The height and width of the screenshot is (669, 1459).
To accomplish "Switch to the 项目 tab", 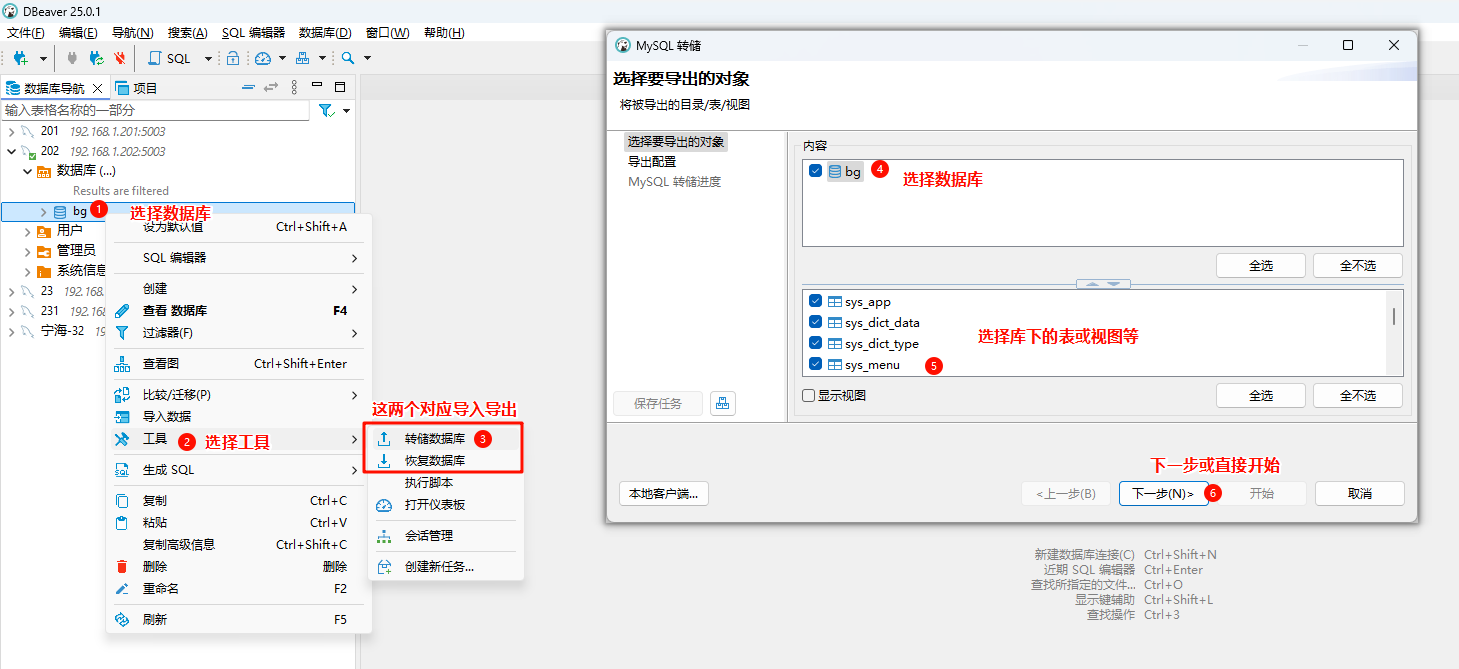I will [x=137, y=87].
